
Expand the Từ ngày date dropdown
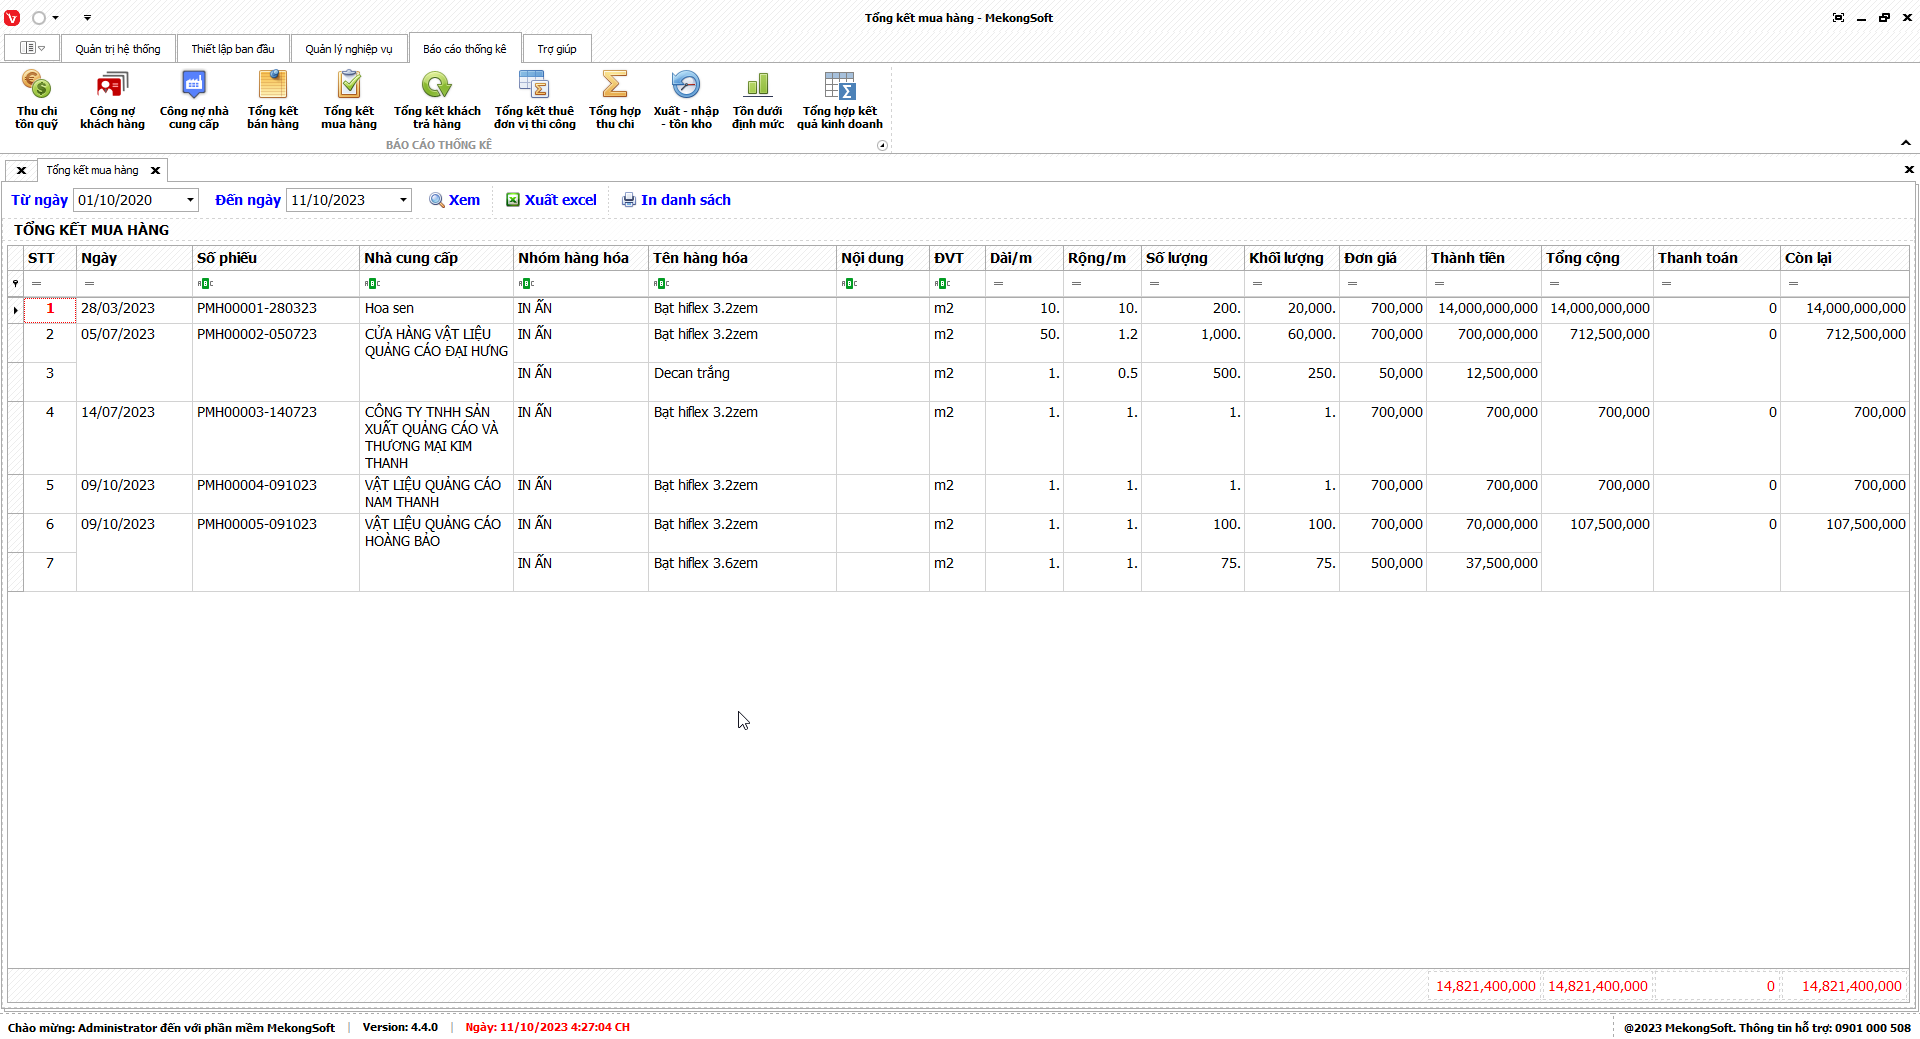click(x=190, y=200)
